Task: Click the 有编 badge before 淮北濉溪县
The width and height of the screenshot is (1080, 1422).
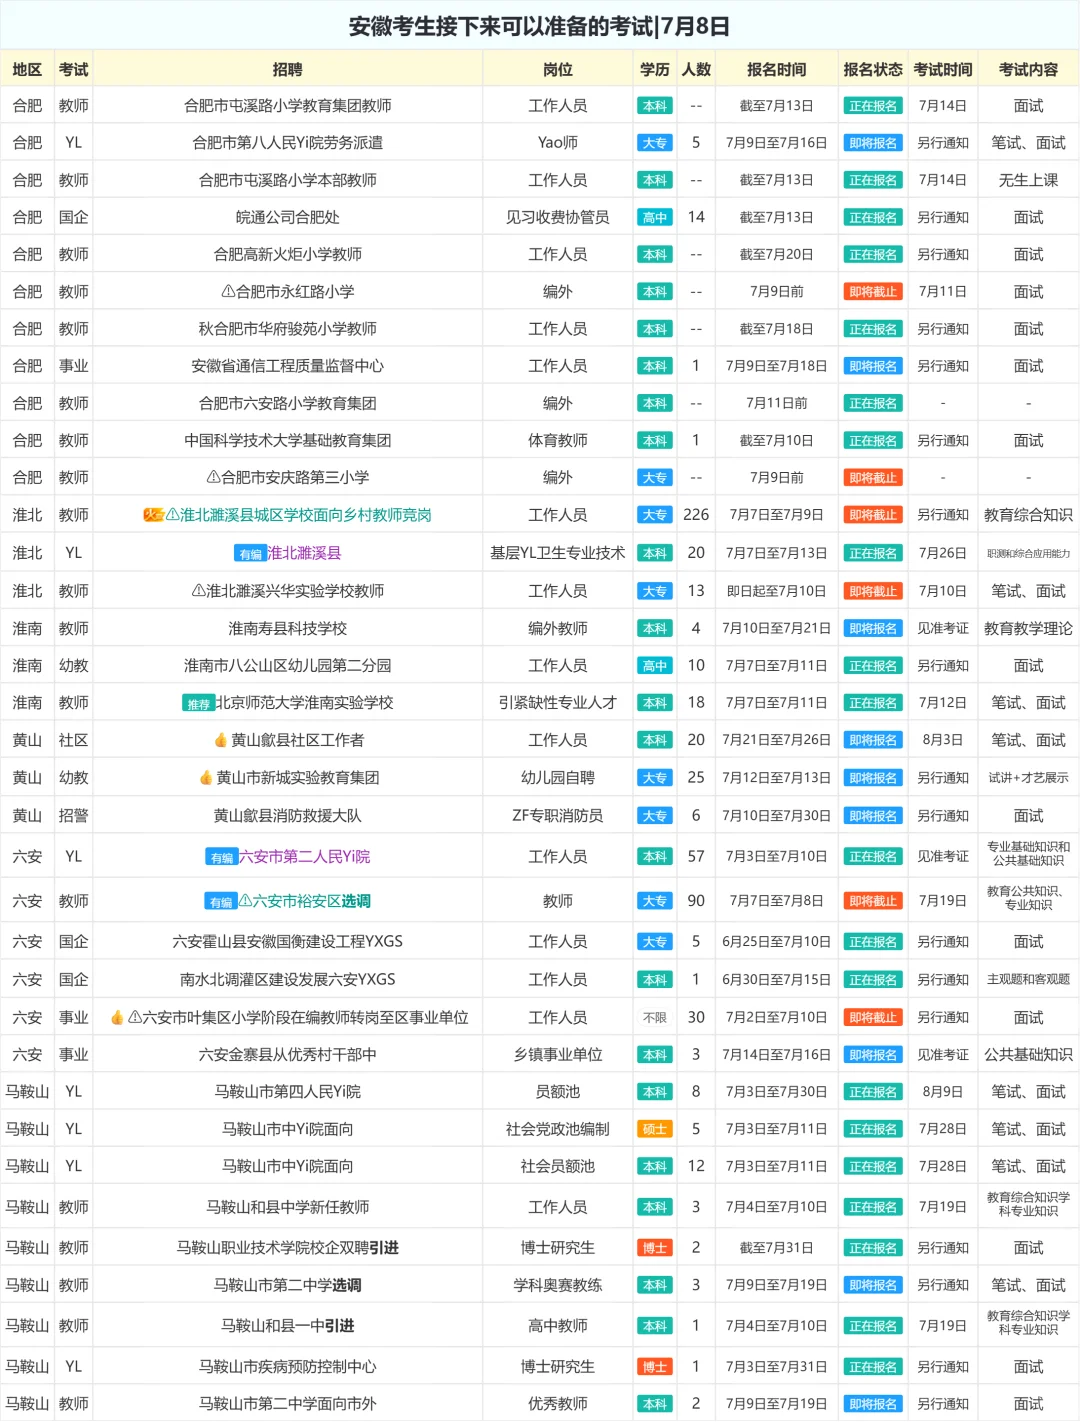Action: [250, 554]
